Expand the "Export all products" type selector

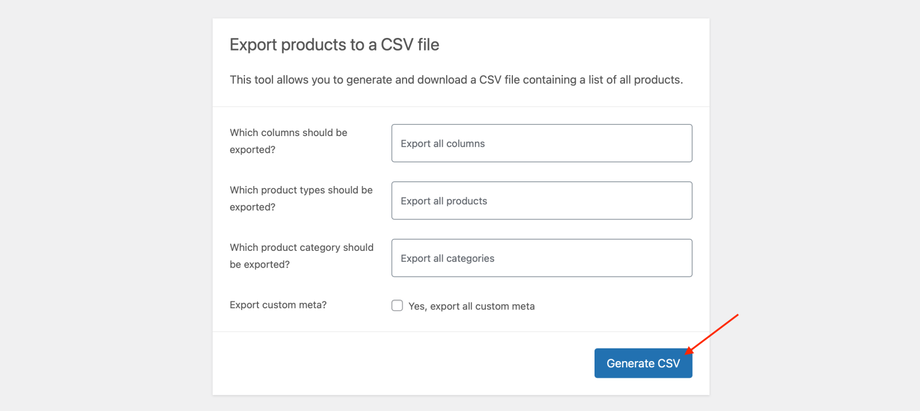tap(541, 200)
